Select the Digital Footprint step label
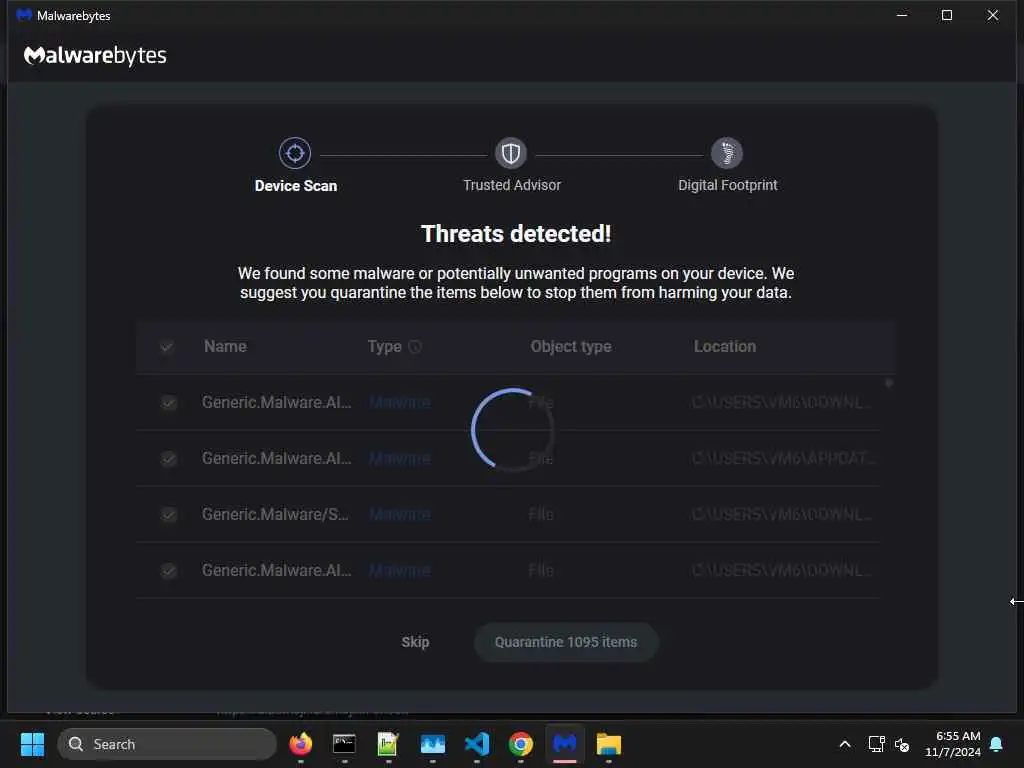 728,185
